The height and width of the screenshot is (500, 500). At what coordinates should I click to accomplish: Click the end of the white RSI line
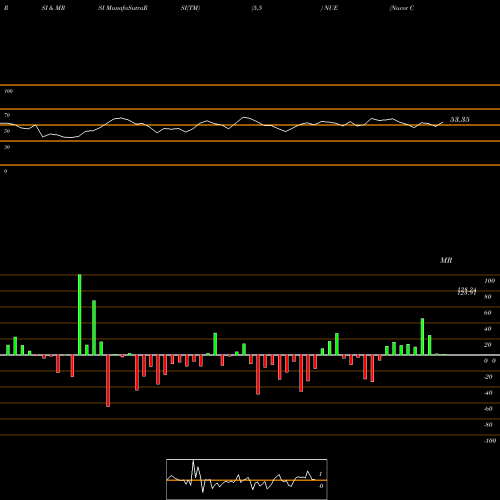pos(443,122)
